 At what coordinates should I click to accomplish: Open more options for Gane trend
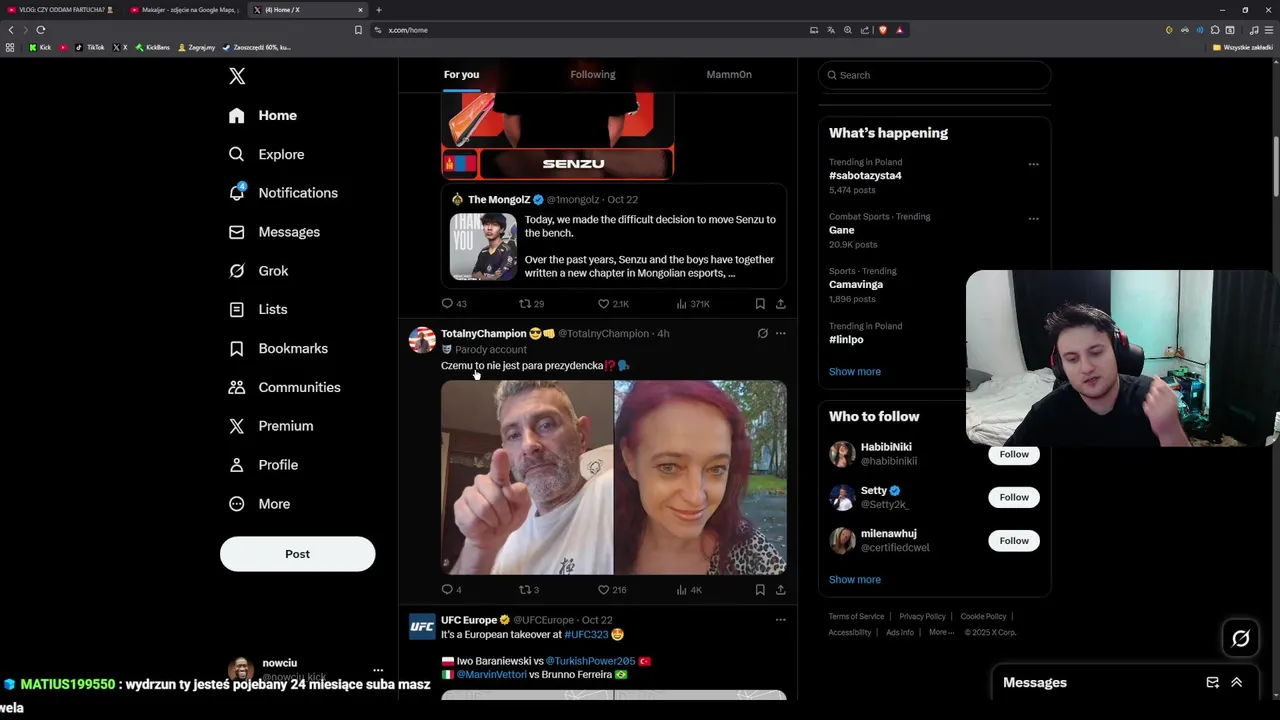point(1033,219)
